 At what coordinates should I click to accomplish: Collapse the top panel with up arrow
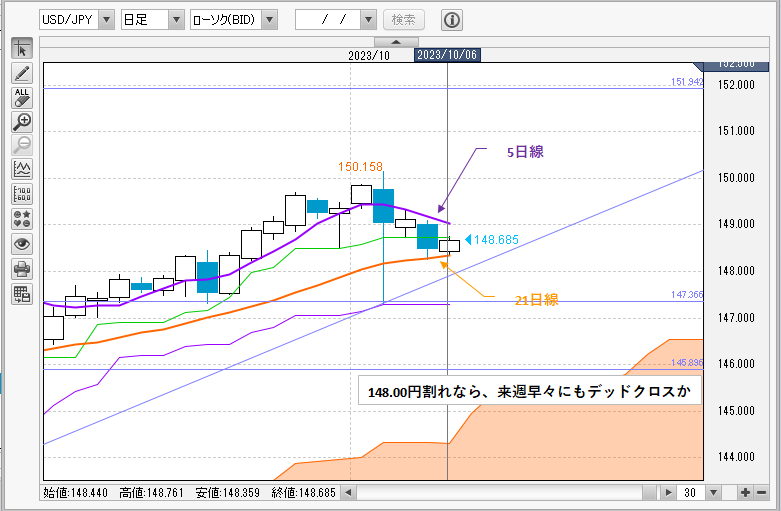(x=396, y=42)
